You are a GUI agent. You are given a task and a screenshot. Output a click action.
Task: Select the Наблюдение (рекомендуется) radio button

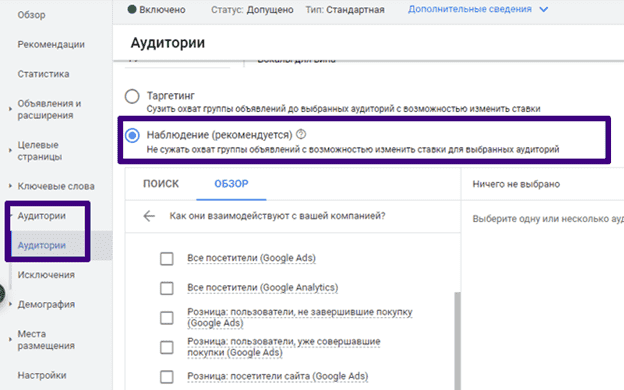tap(132, 135)
